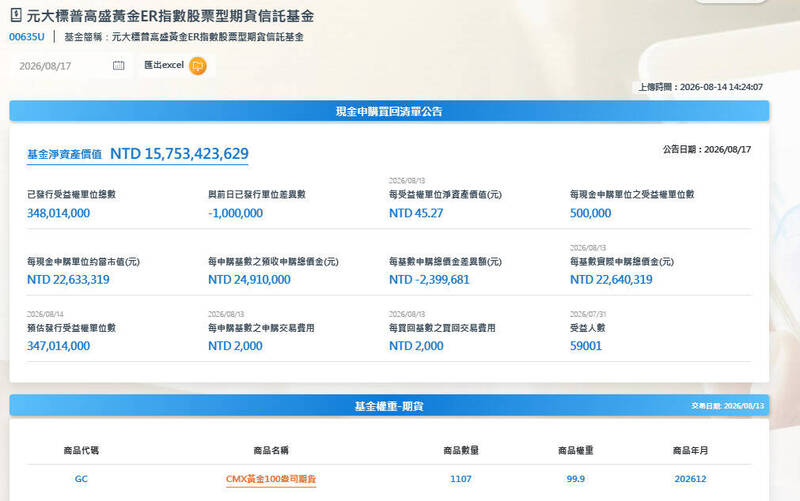
Task: Click the 受益人數 label
Action: [x=587, y=328]
